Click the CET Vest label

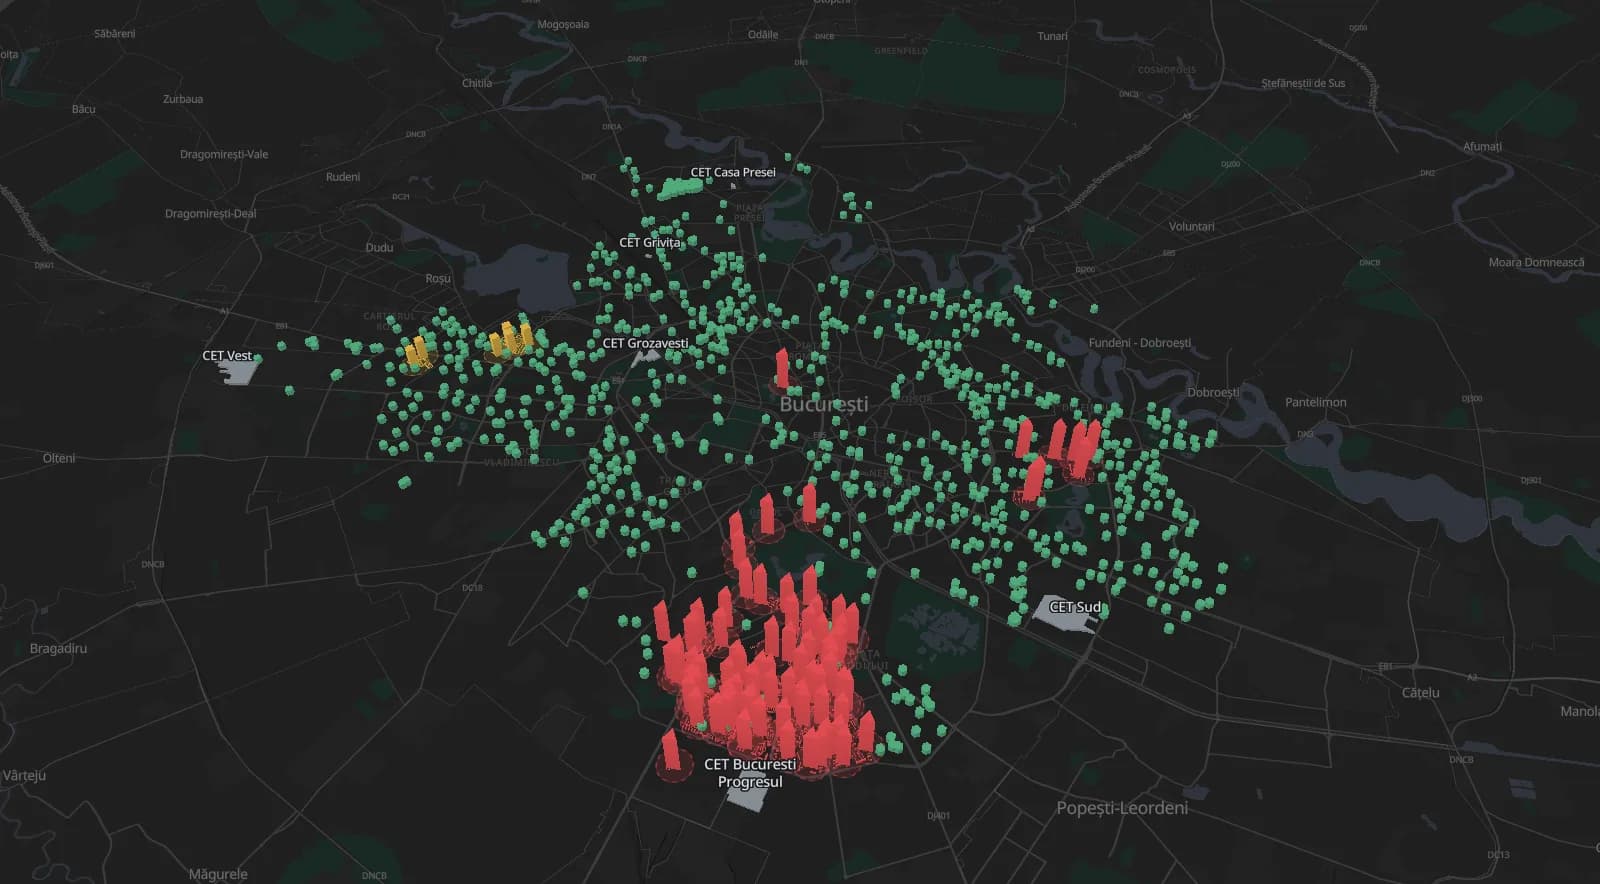pyautogui.click(x=227, y=355)
